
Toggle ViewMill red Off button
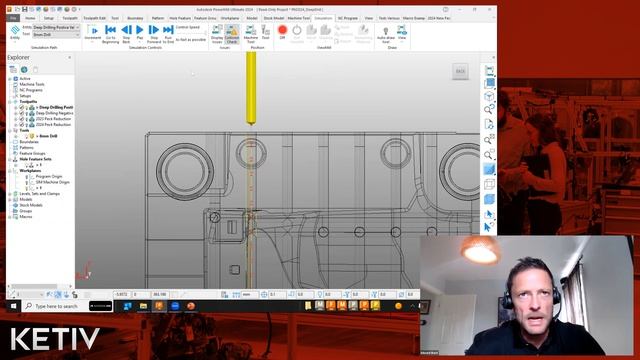282,32
